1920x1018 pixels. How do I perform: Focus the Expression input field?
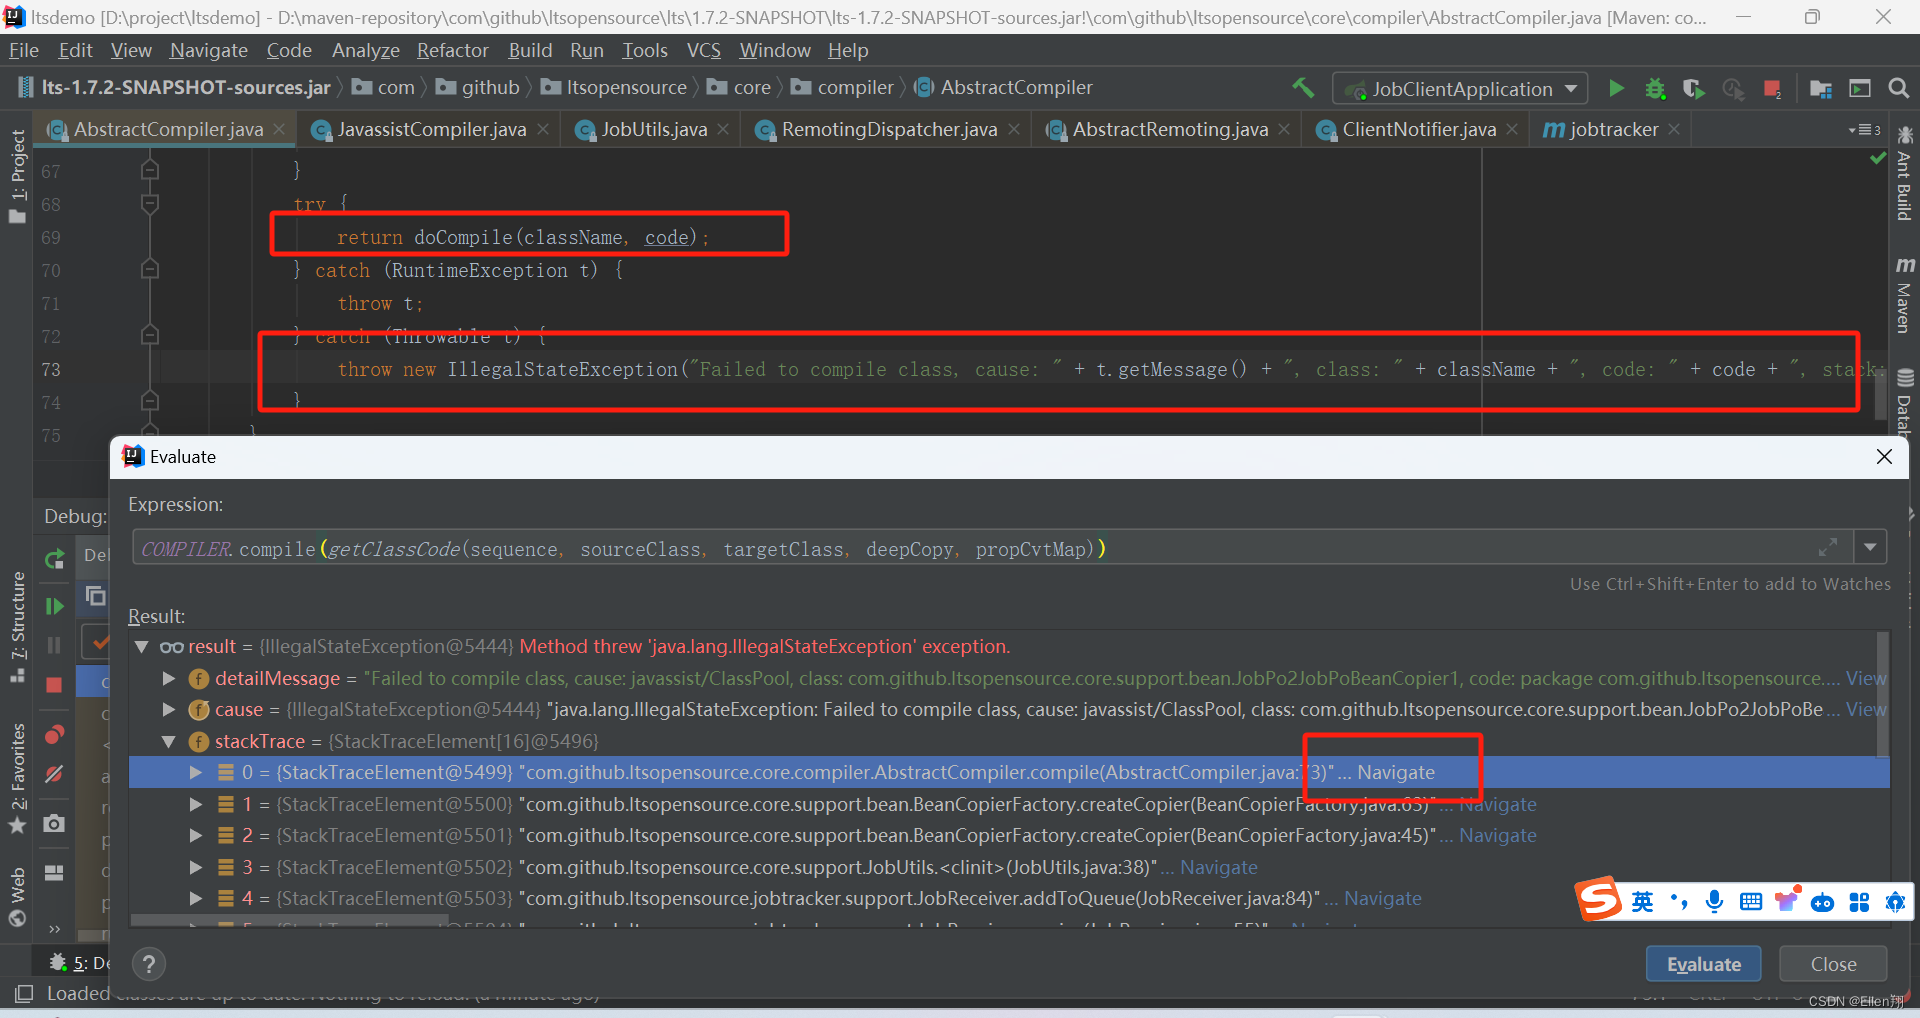(x=990, y=548)
